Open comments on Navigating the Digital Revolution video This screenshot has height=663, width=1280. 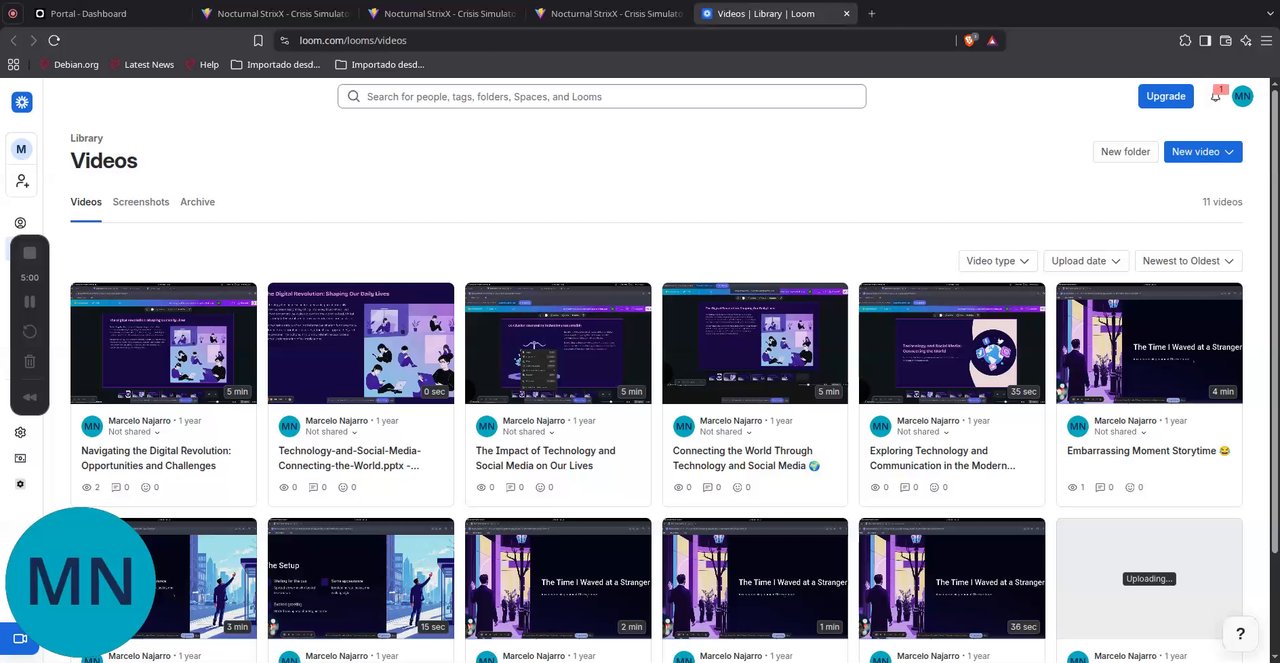pos(120,487)
